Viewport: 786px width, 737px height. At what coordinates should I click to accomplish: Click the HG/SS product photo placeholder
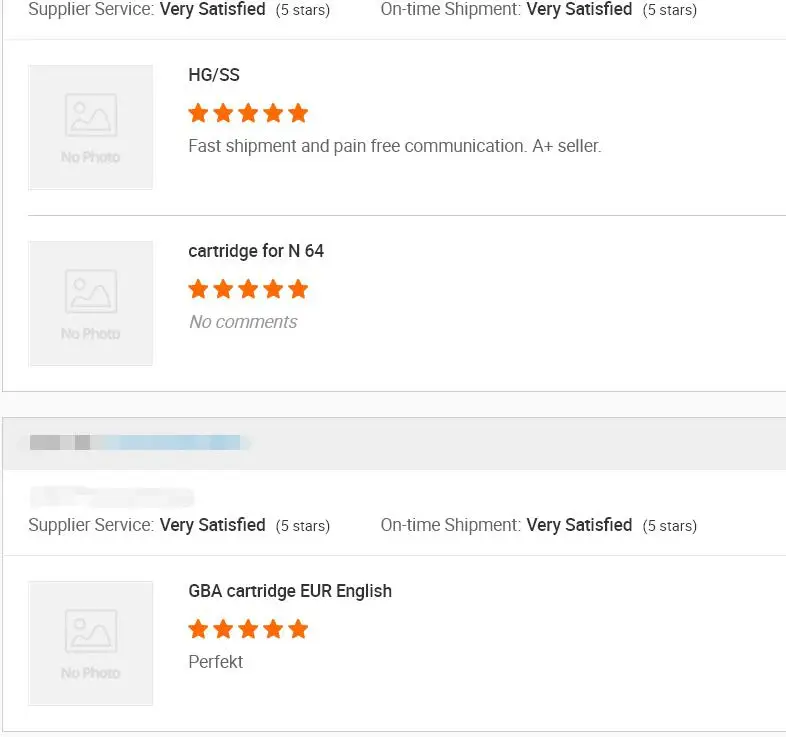click(90, 127)
